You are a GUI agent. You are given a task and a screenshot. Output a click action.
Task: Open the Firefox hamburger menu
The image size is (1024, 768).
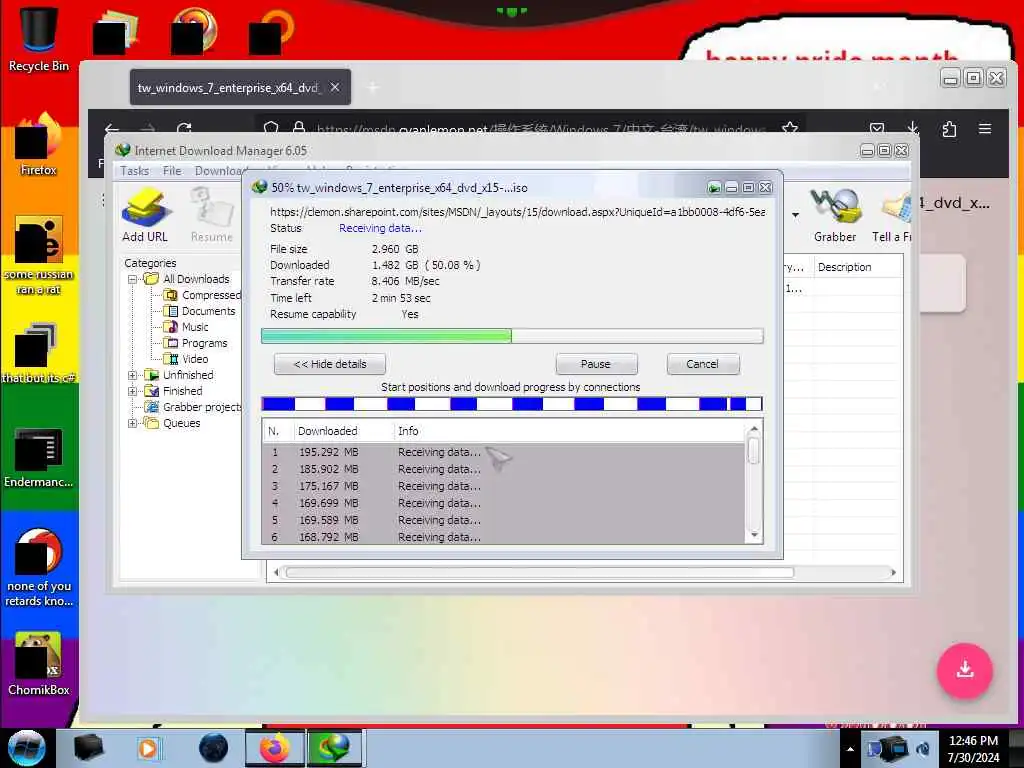(985, 129)
